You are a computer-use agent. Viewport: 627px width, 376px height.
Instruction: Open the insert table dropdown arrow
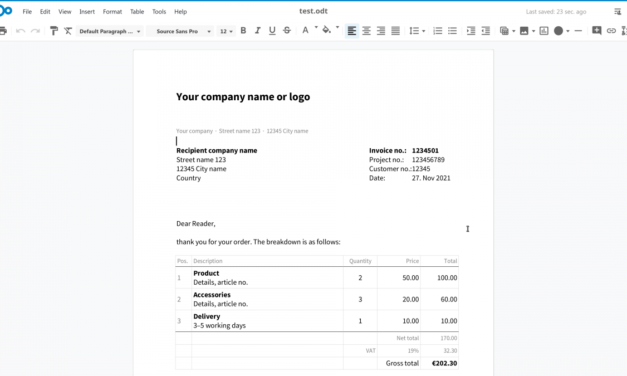click(513, 31)
